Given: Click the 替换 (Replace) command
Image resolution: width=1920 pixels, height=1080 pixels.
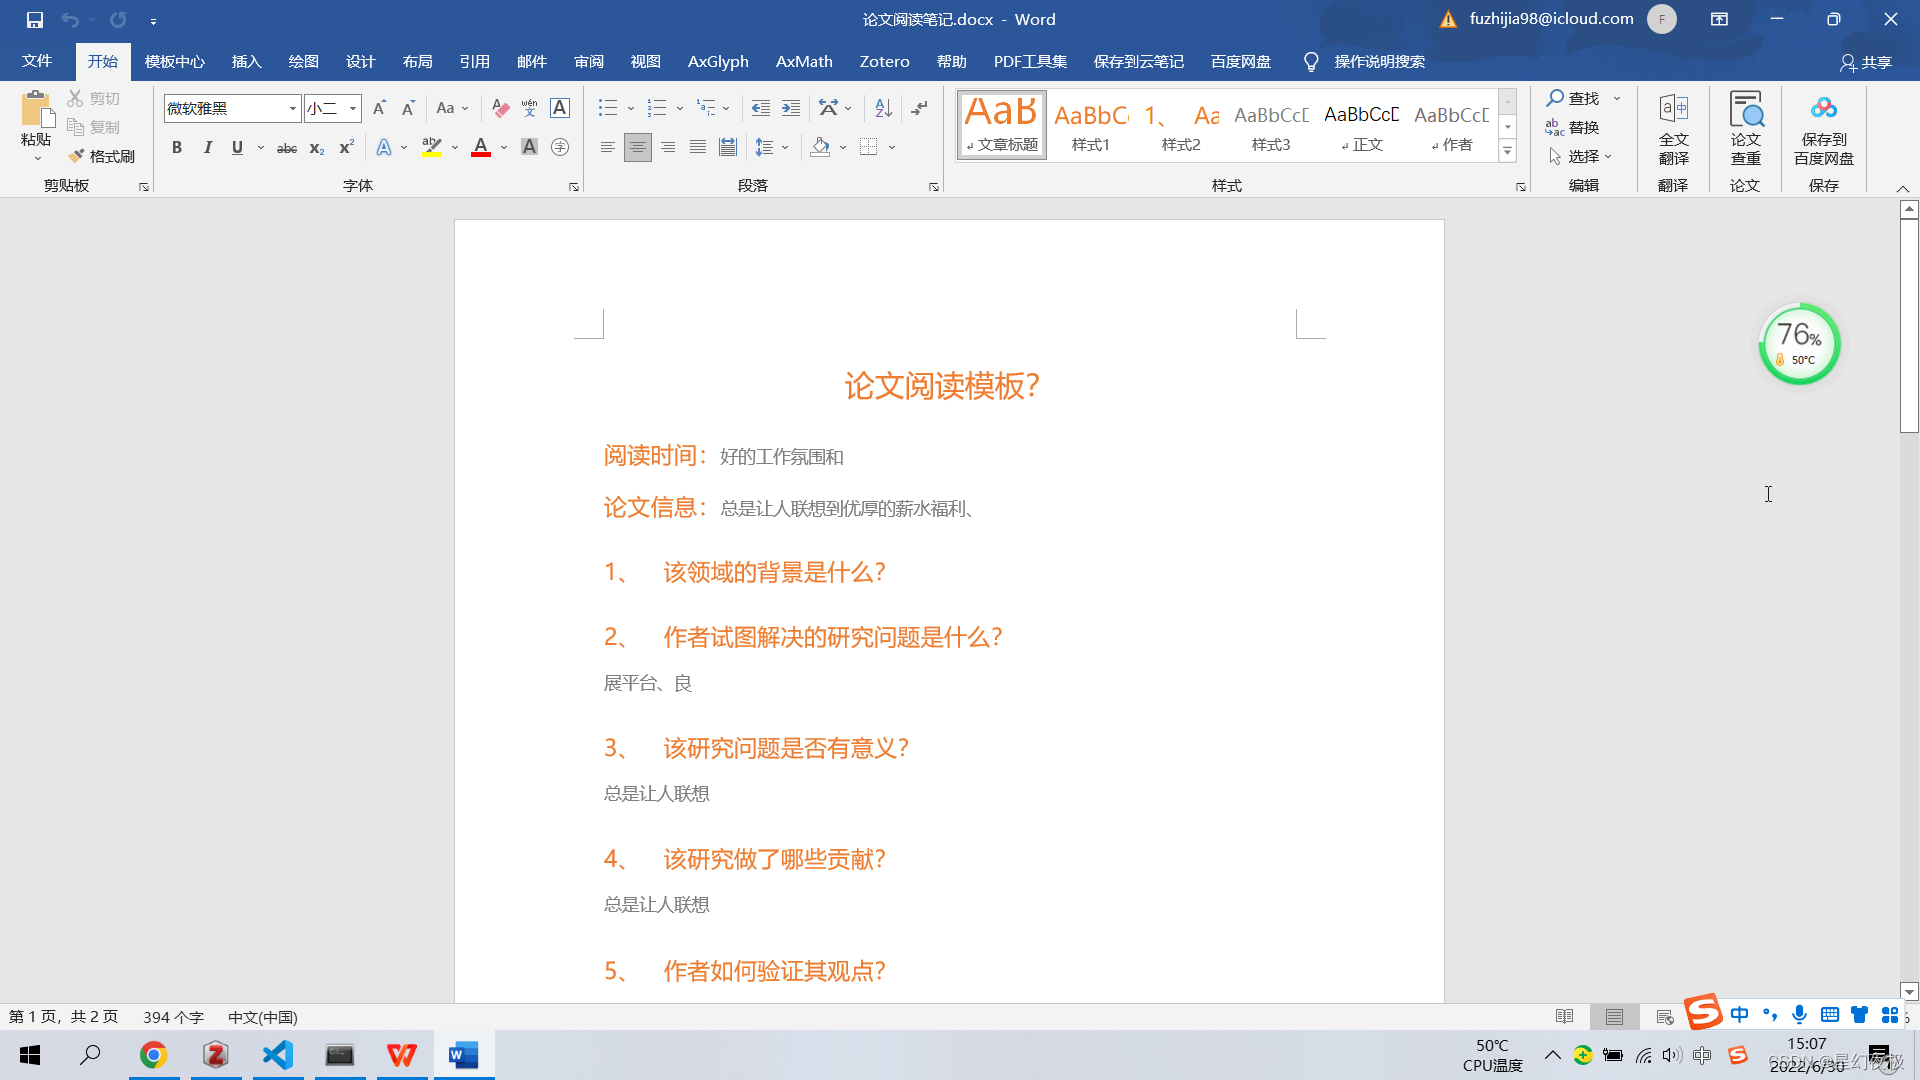Looking at the screenshot, I should pos(1585,127).
